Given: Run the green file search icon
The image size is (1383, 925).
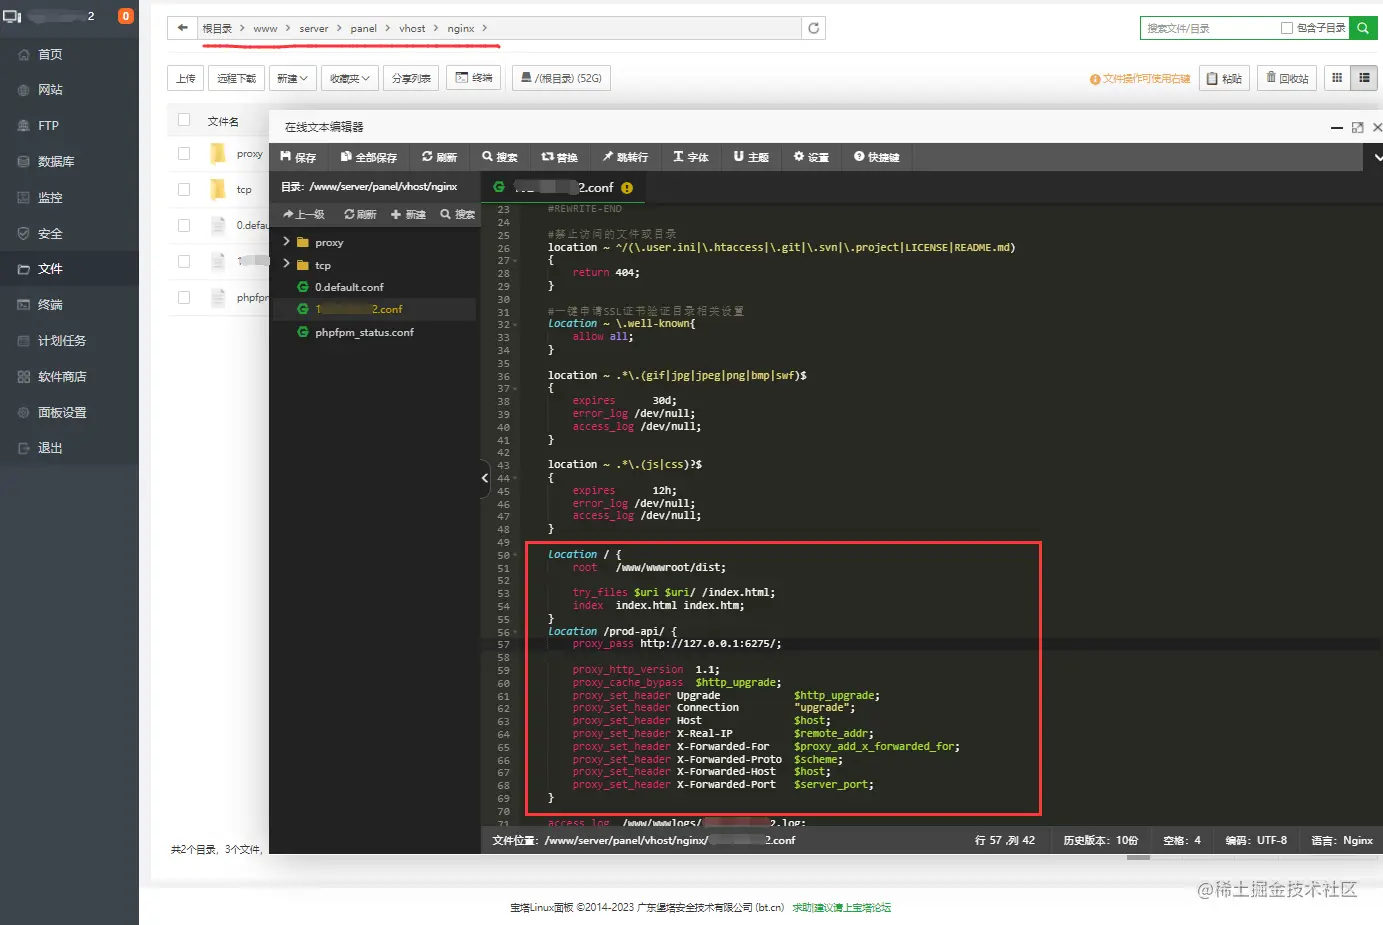Looking at the screenshot, I should click(1363, 28).
